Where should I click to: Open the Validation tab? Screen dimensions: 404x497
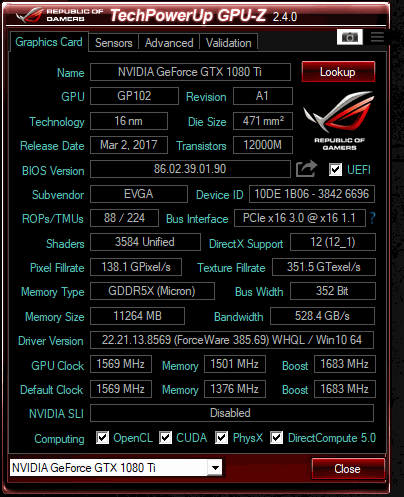229,43
